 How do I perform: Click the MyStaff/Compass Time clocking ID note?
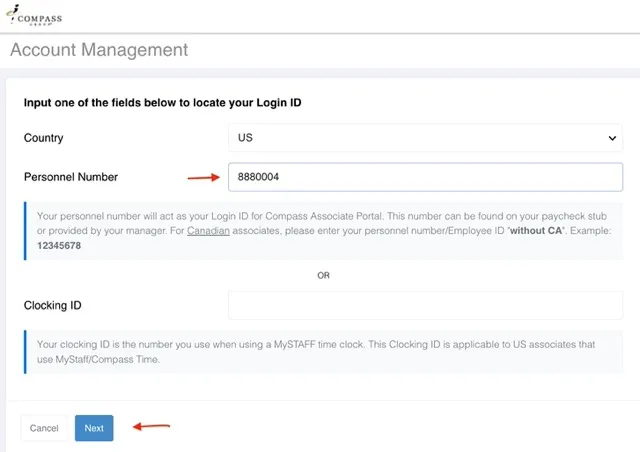323,352
